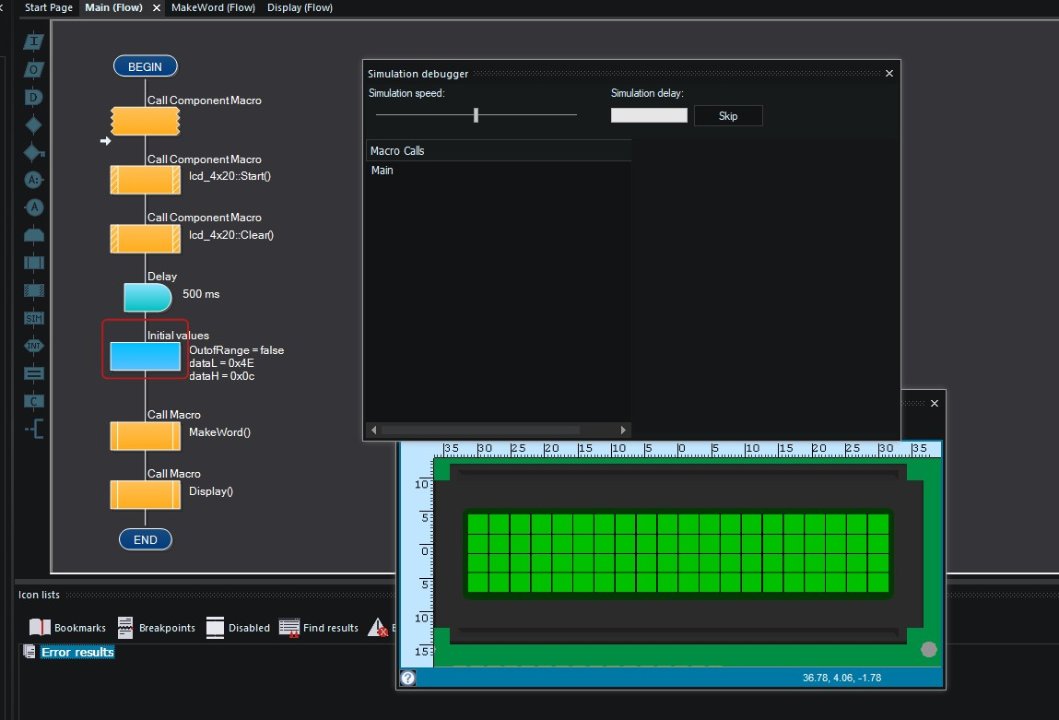The height and width of the screenshot is (720, 1059).
Task: Pick the Connection Point 'A:' icon
Action: [x=34, y=180]
